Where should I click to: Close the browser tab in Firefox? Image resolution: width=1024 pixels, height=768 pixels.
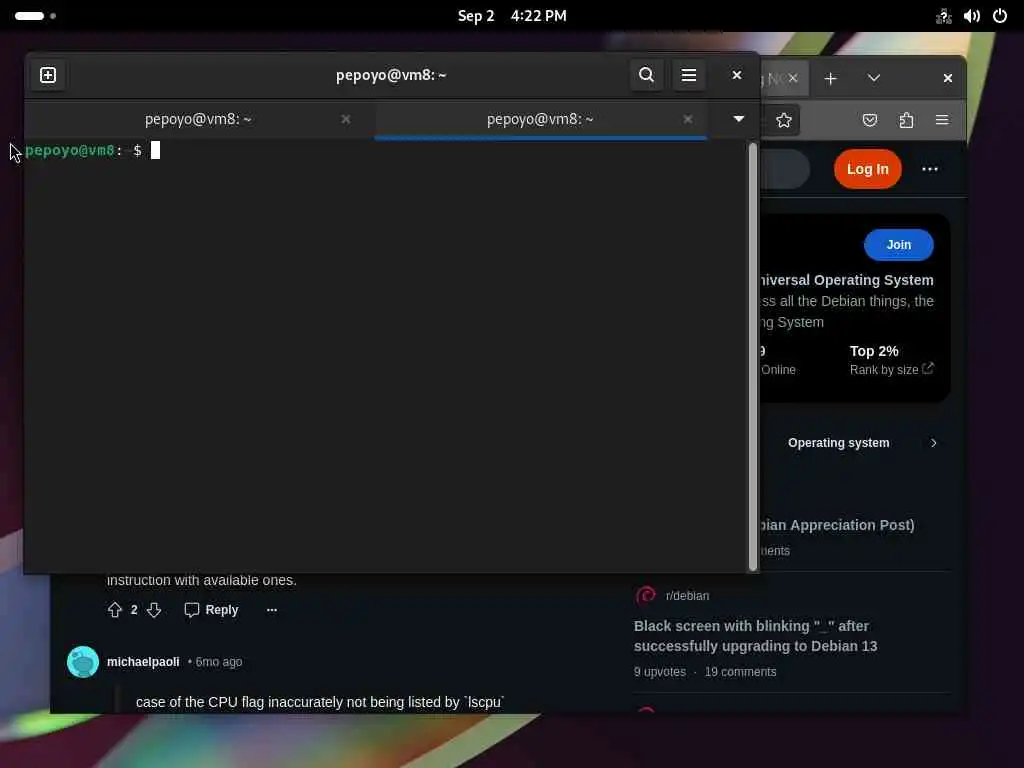pyautogui.click(x=793, y=78)
